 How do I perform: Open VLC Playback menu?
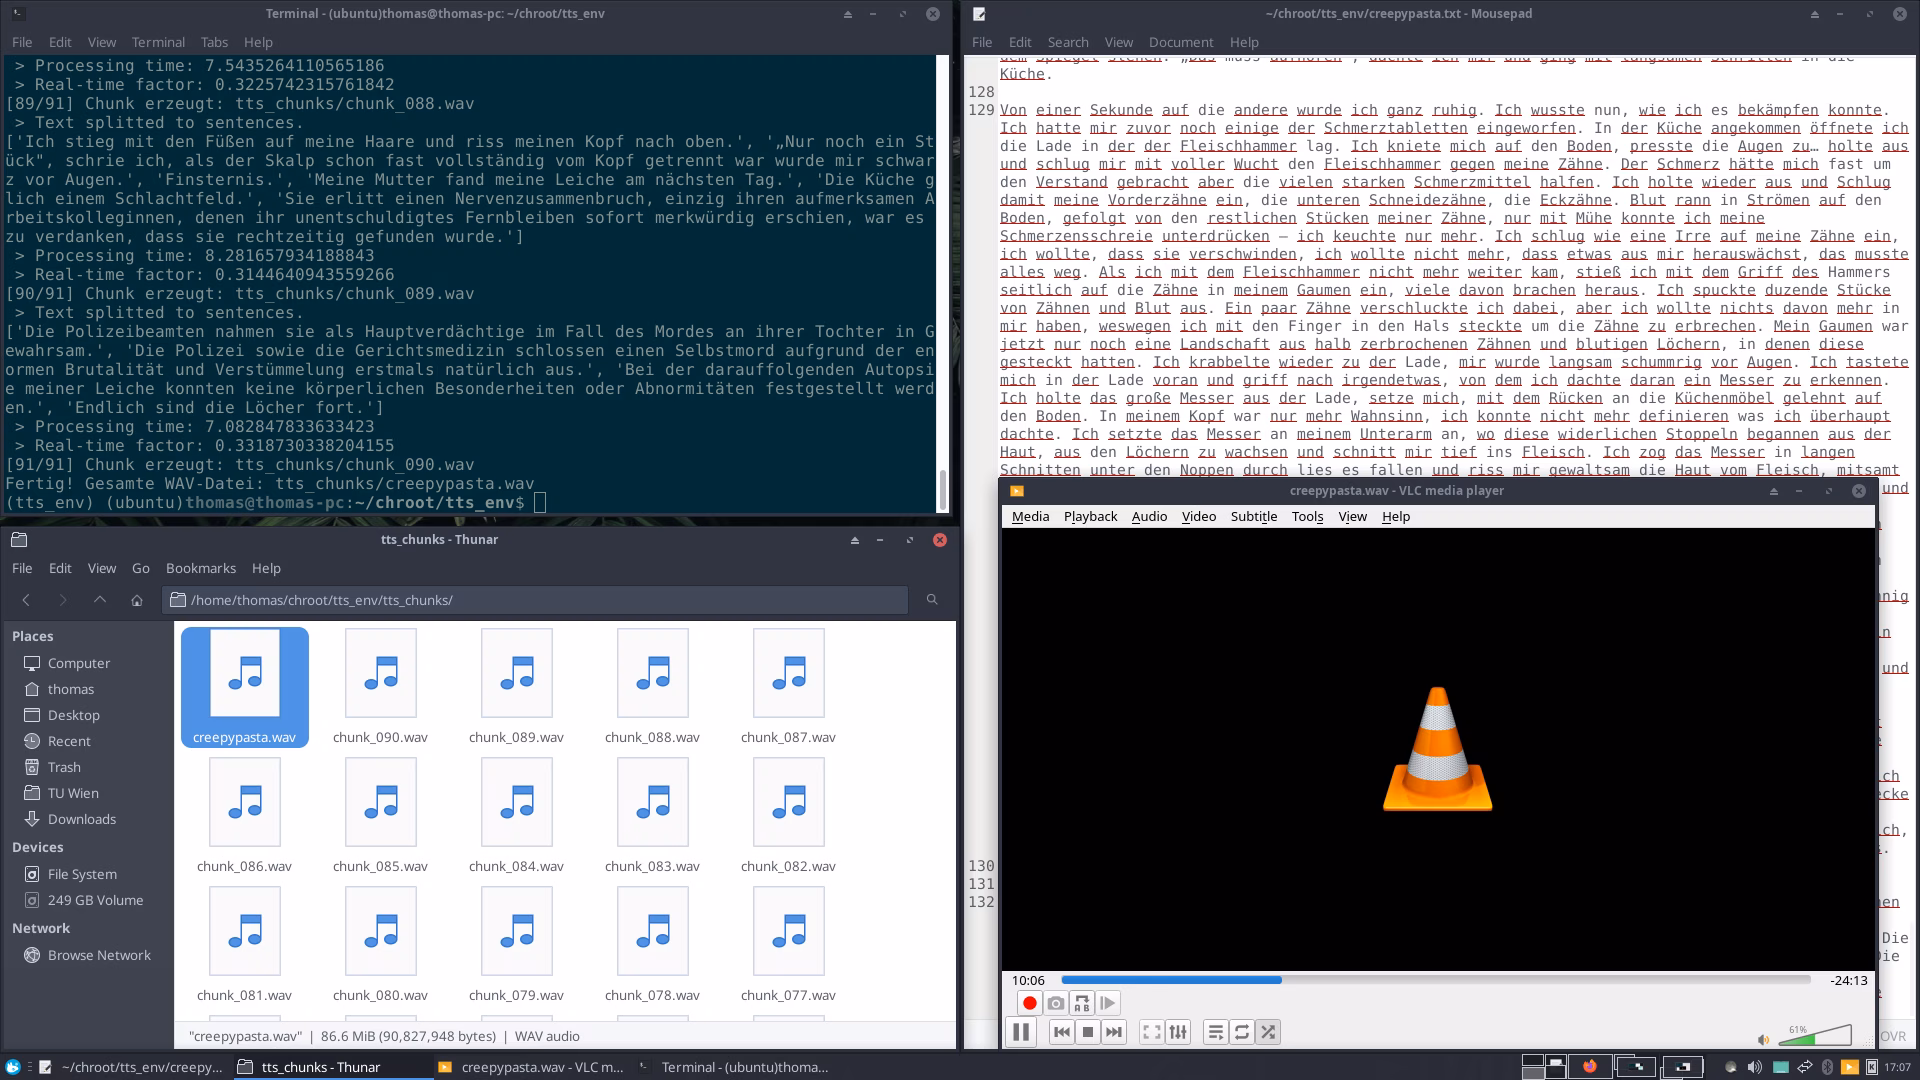[1090, 516]
